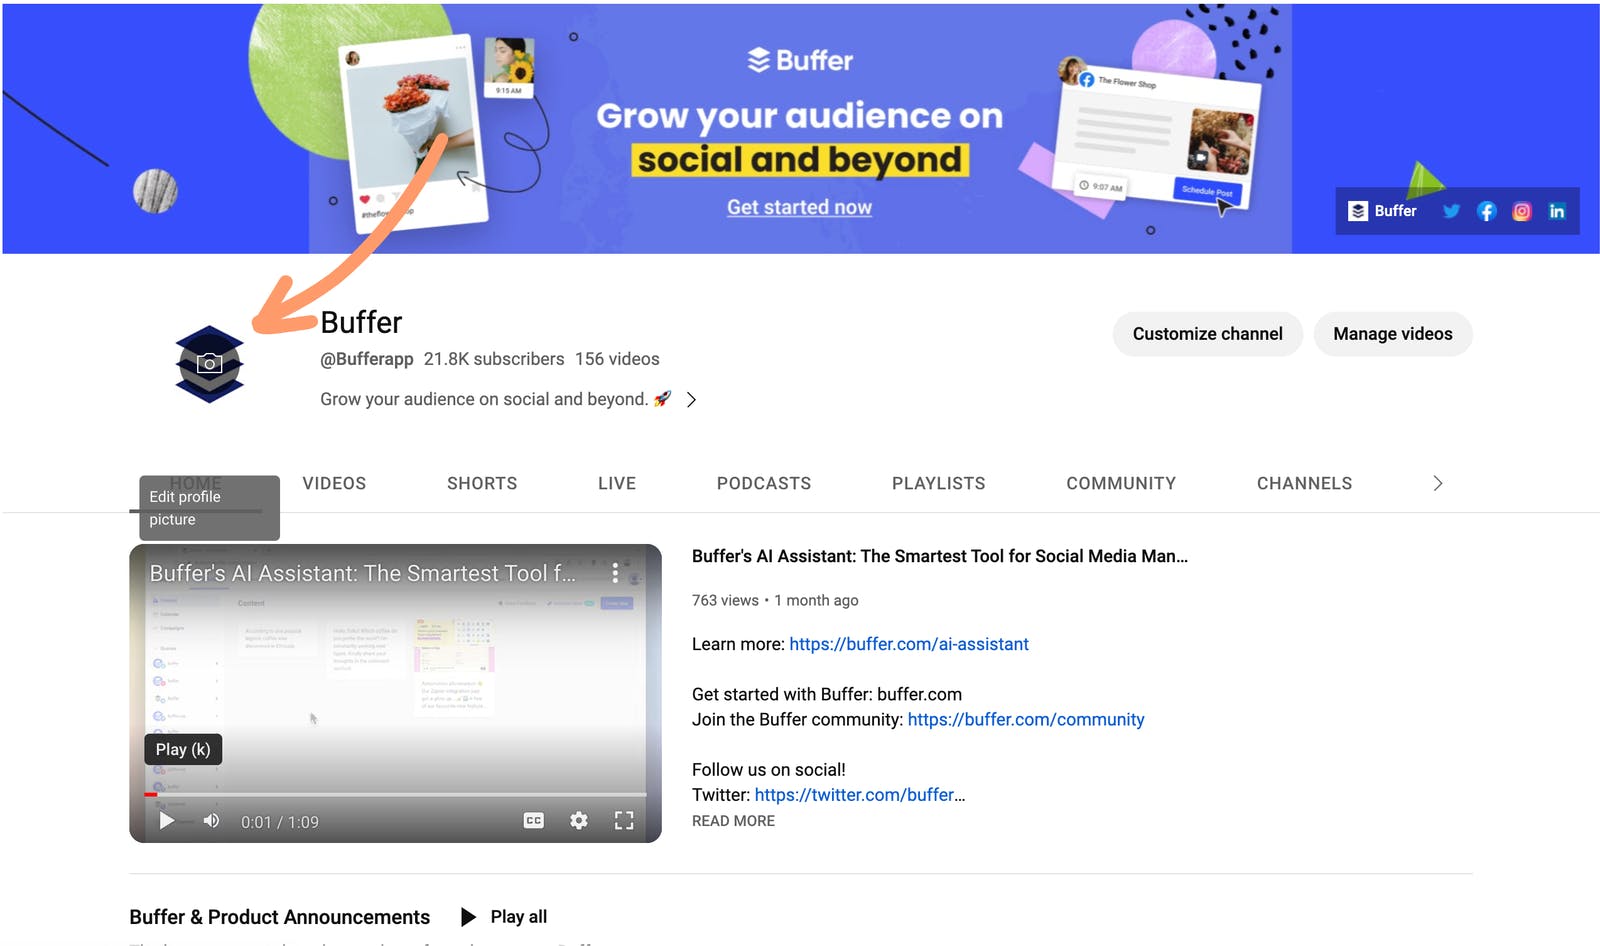Screen dimensions: 1600x946
Task: Click READ MORE under the description
Action: [x=733, y=821]
